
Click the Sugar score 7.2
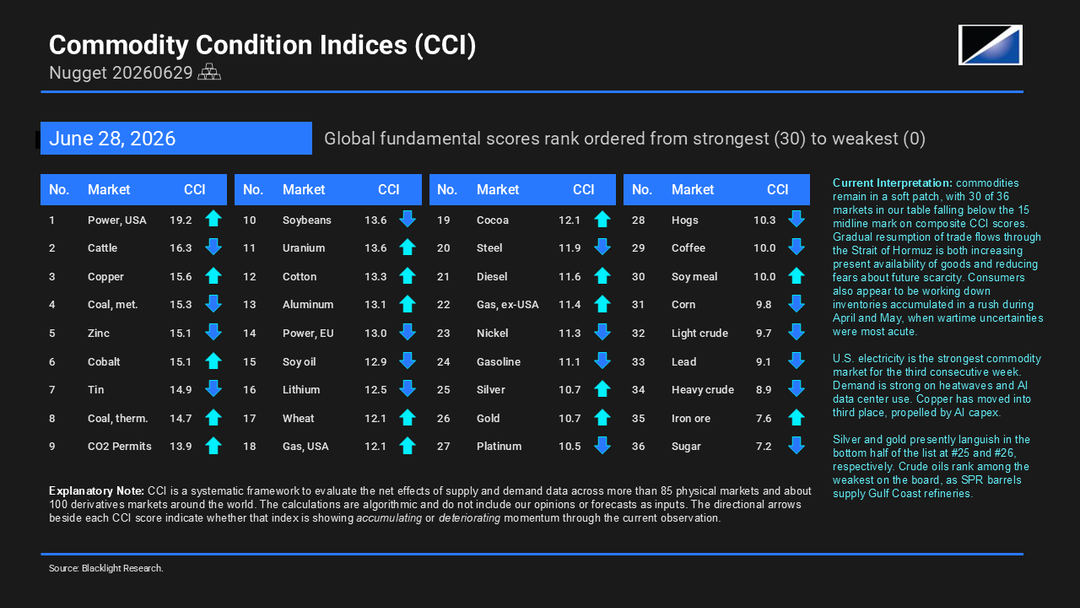(763, 446)
